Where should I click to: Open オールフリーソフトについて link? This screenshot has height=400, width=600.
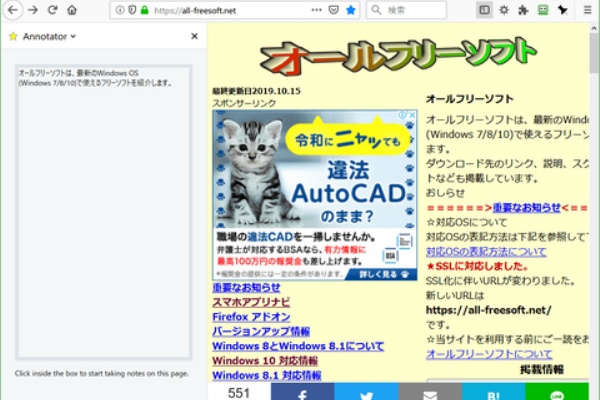pyautogui.click(x=489, y=354)
